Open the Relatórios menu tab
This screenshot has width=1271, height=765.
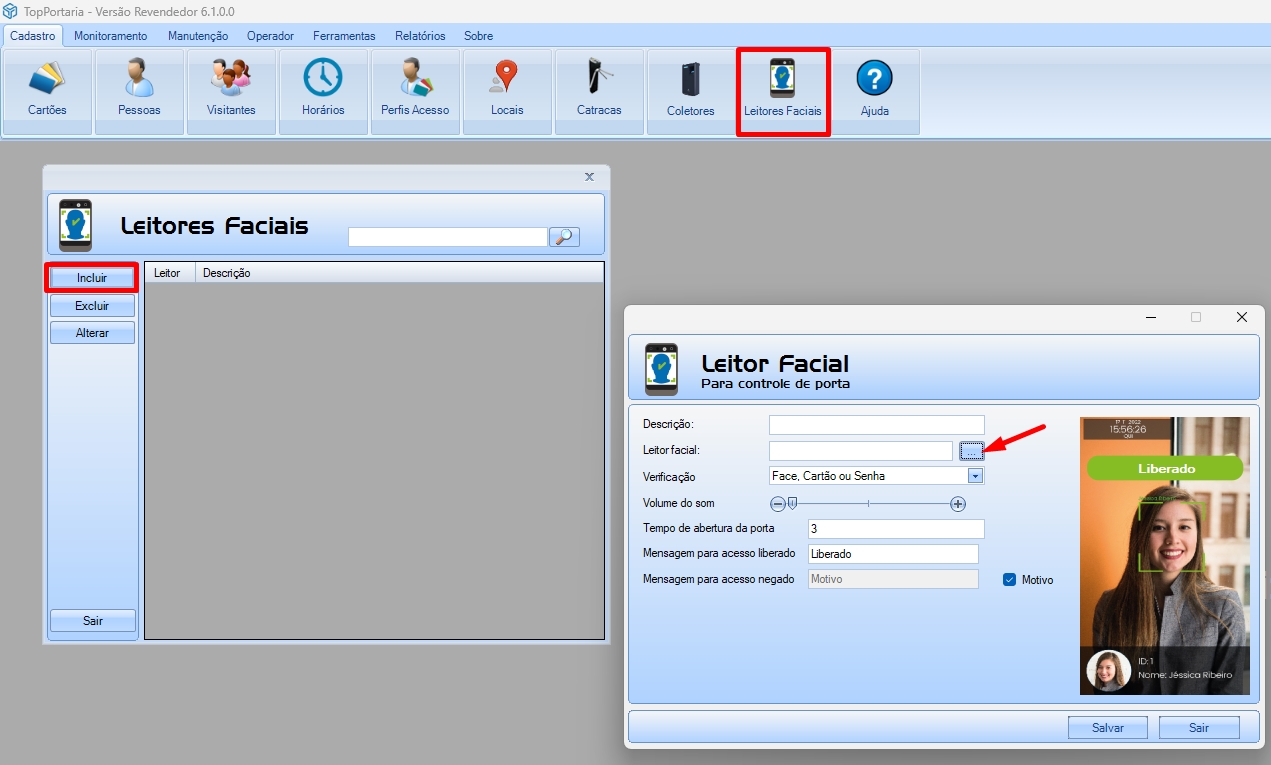coord(420,36)
